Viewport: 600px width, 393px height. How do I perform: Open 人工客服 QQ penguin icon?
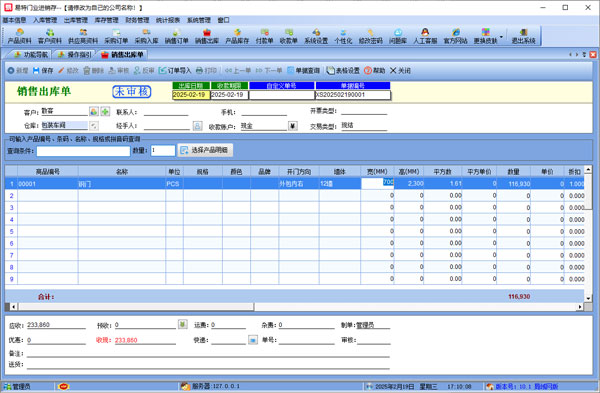425,36
